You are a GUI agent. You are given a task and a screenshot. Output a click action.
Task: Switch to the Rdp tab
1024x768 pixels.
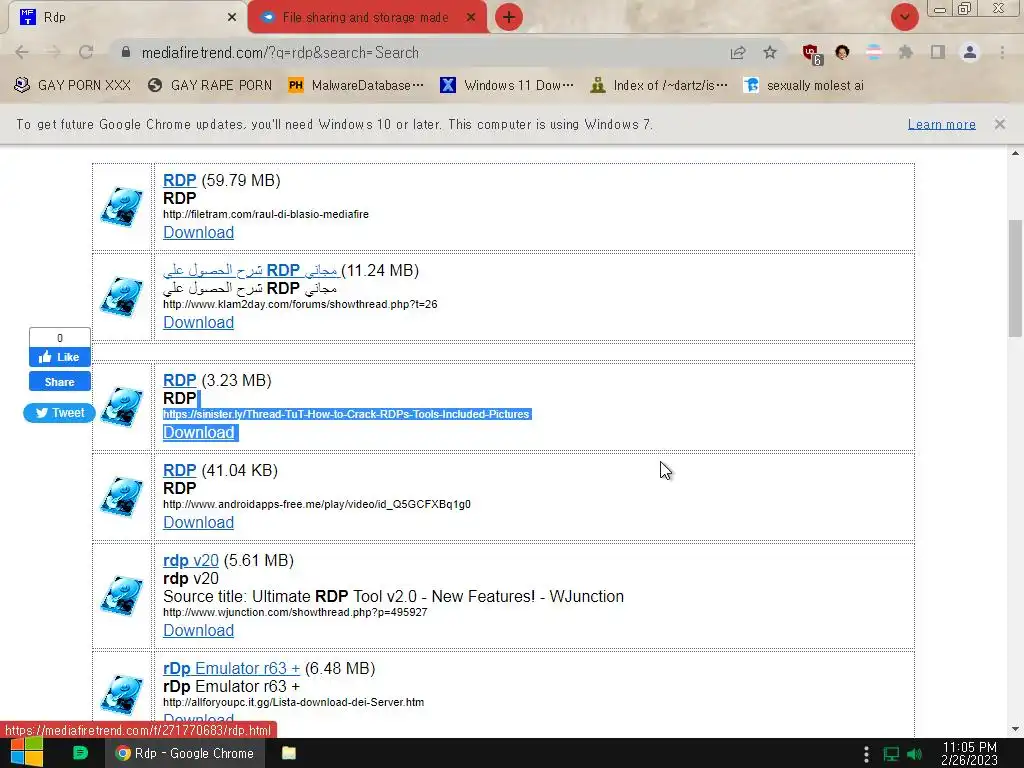127,17
